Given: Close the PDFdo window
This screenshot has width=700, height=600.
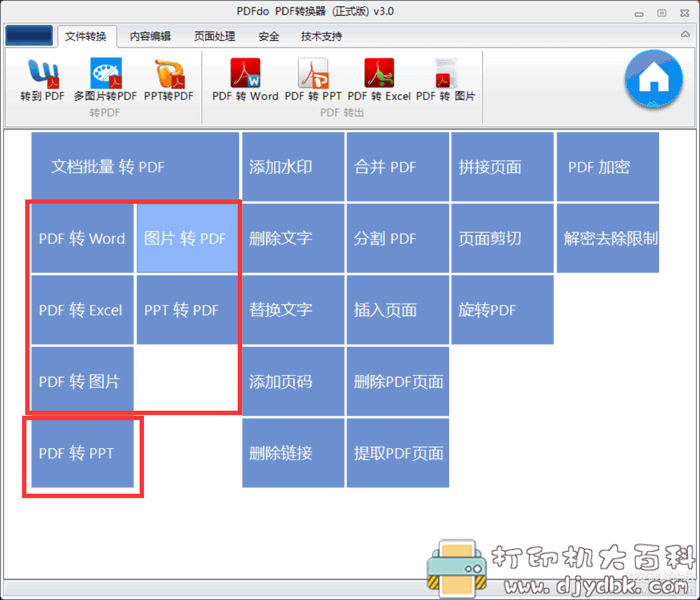Looking at the screenshot, I should 684,13.
